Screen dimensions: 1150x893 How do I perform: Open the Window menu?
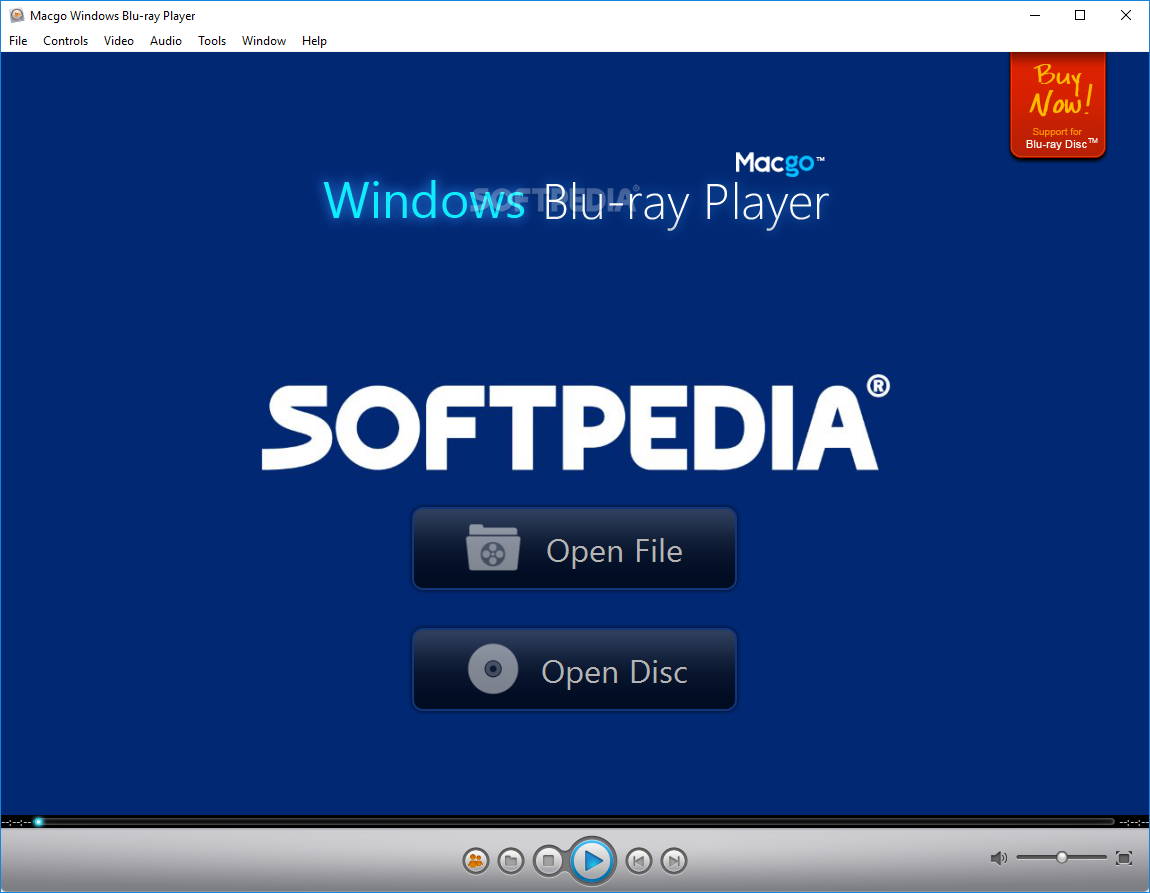click(x=264, y=41)
